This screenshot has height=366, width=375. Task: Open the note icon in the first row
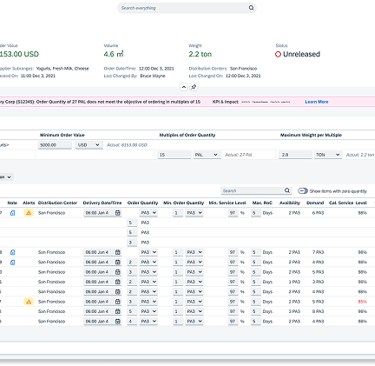tap(12, 213)
